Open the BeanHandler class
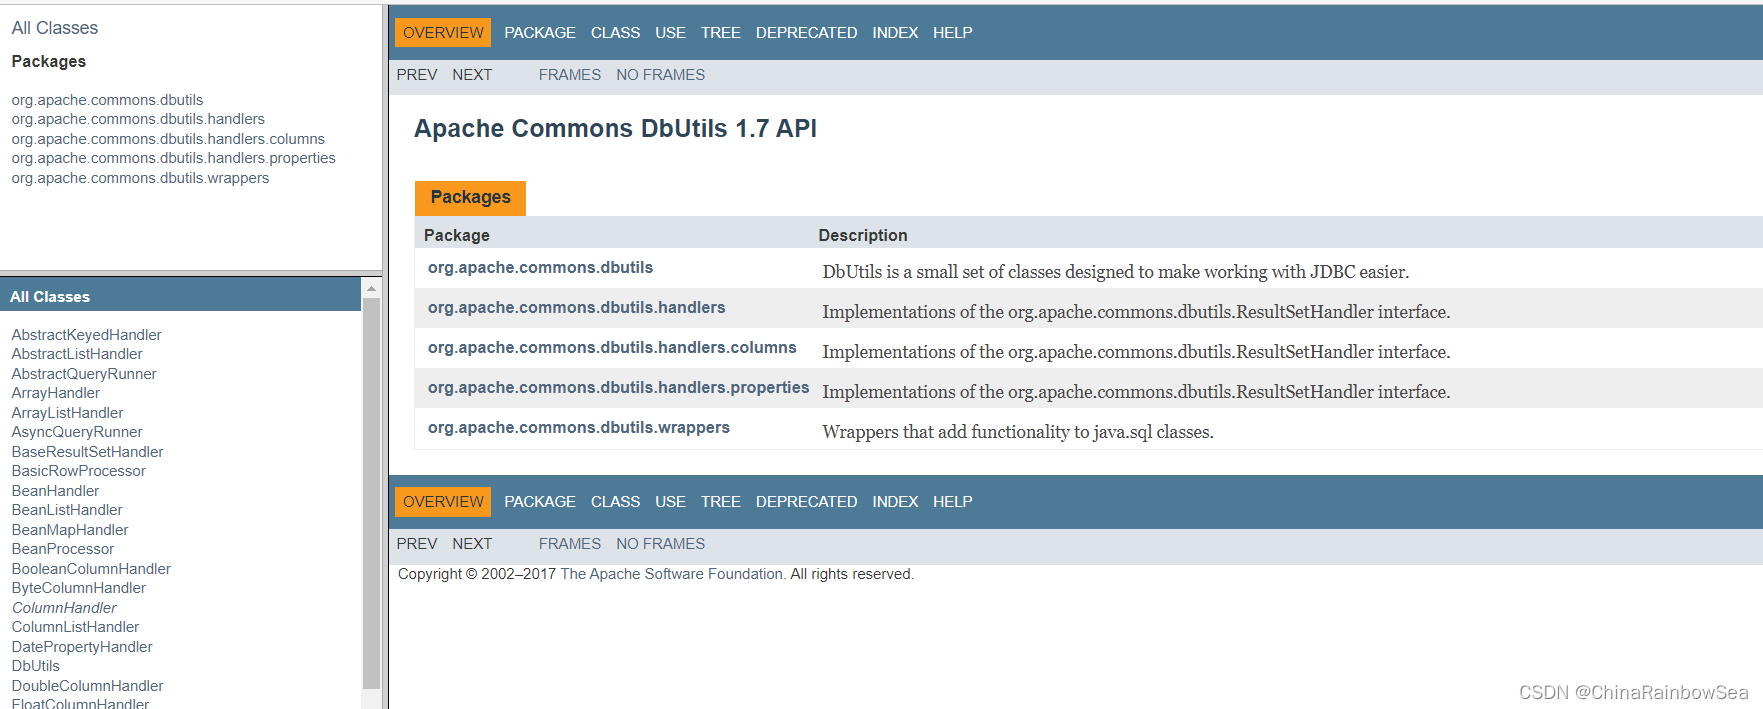 [55, 491]
